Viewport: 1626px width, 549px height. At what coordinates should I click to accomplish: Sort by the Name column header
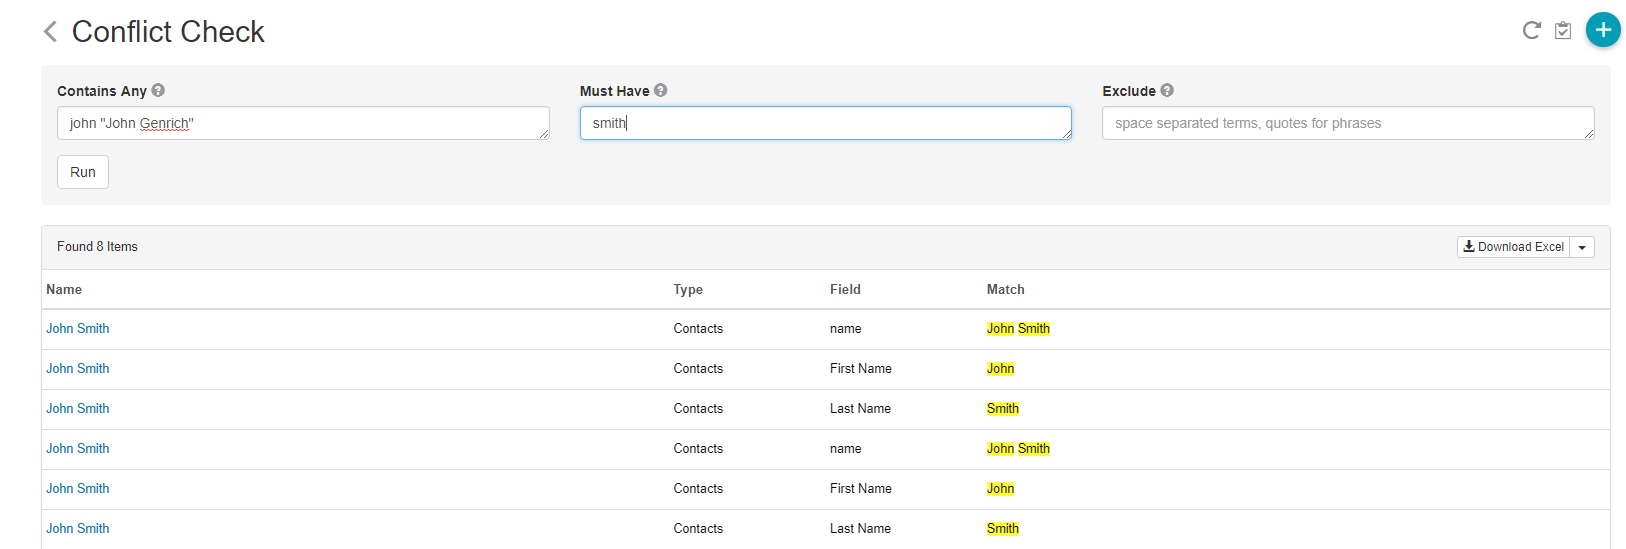click(x=64, y=289)
